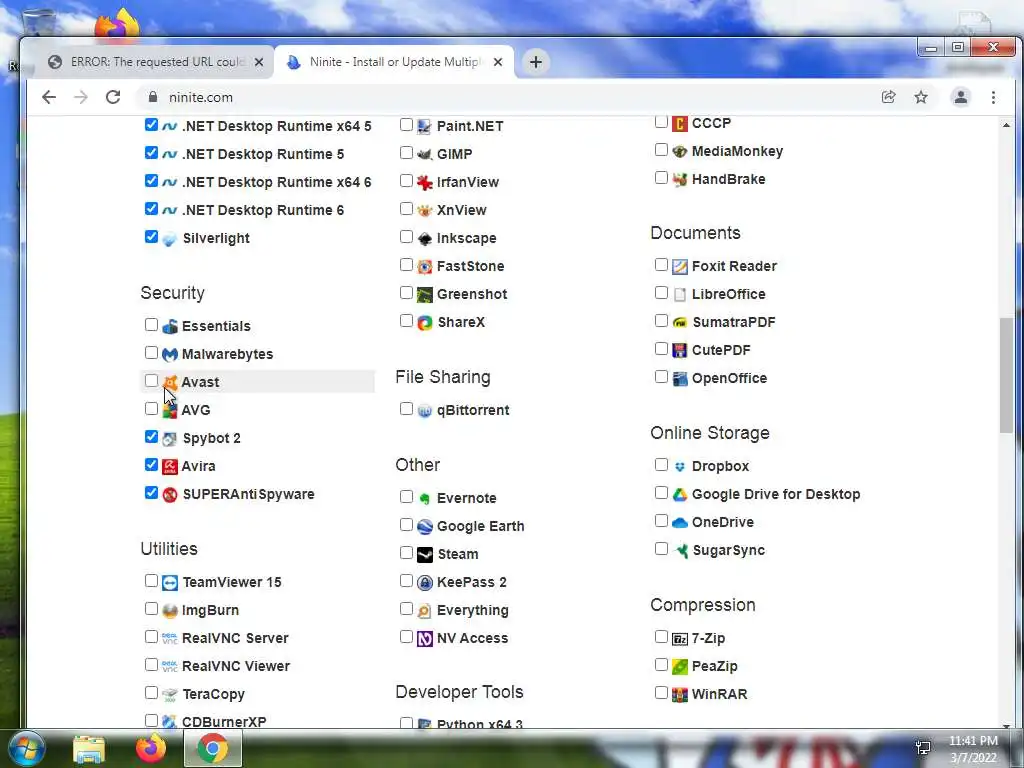
Task: Click the OpenOffice label
Action: (729, 378)
